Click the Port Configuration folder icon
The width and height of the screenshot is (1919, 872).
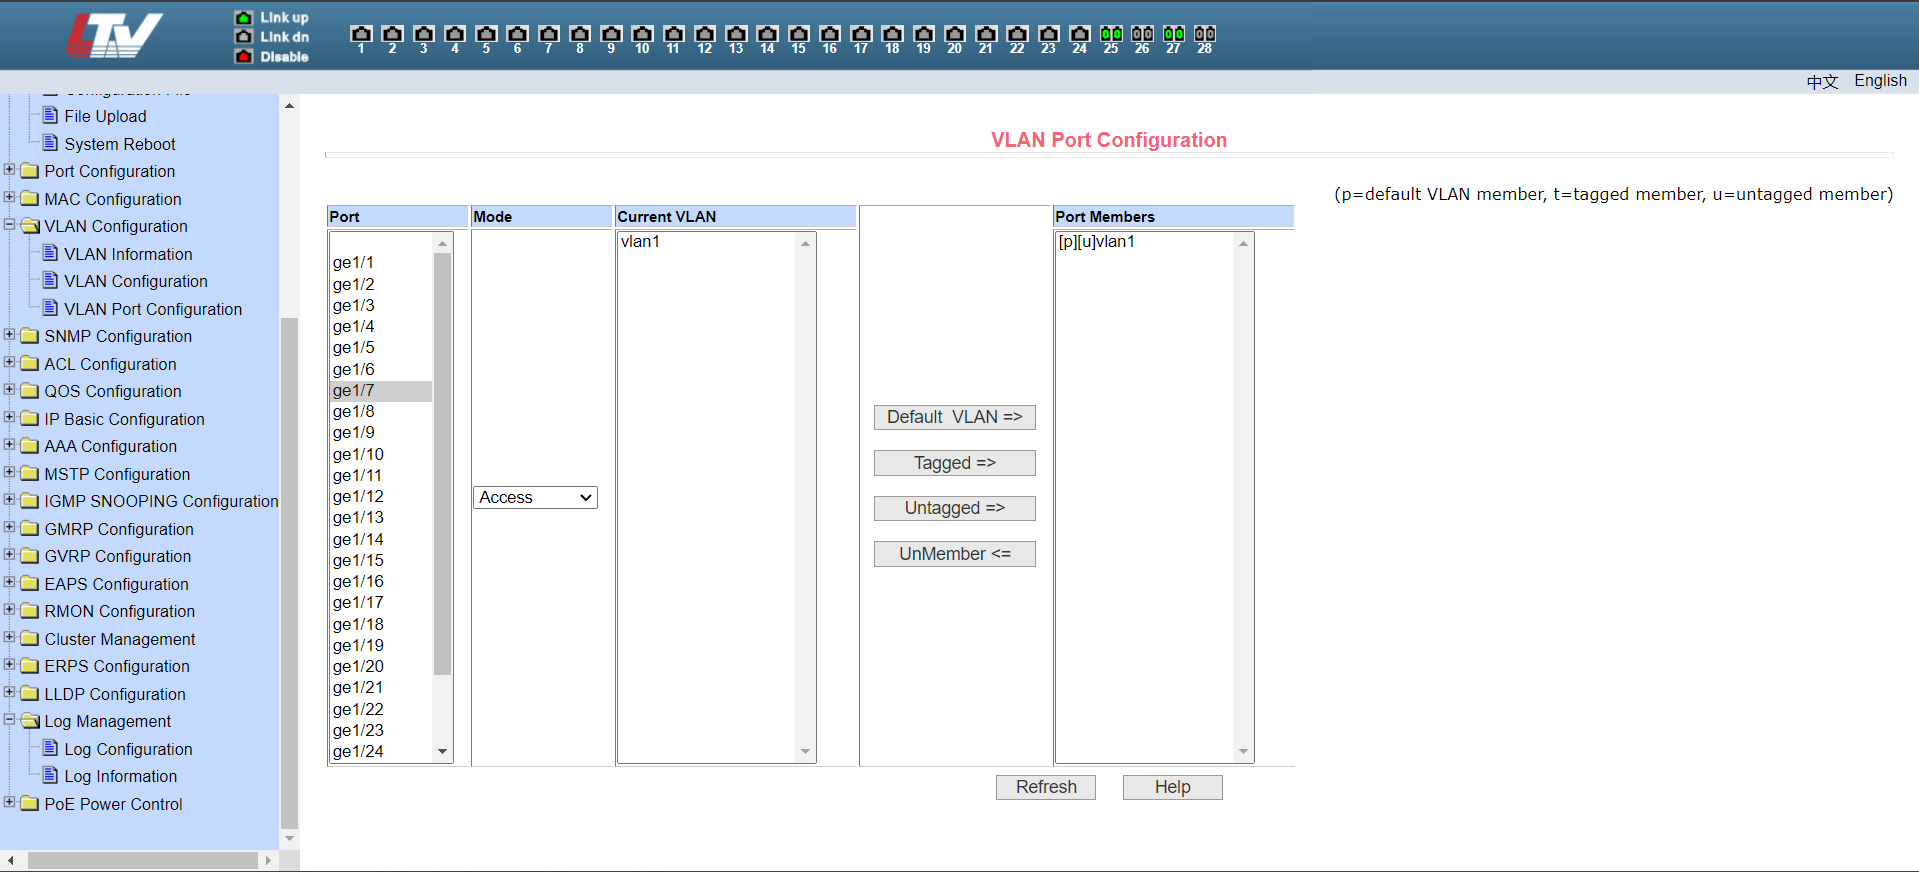(30, 171)
